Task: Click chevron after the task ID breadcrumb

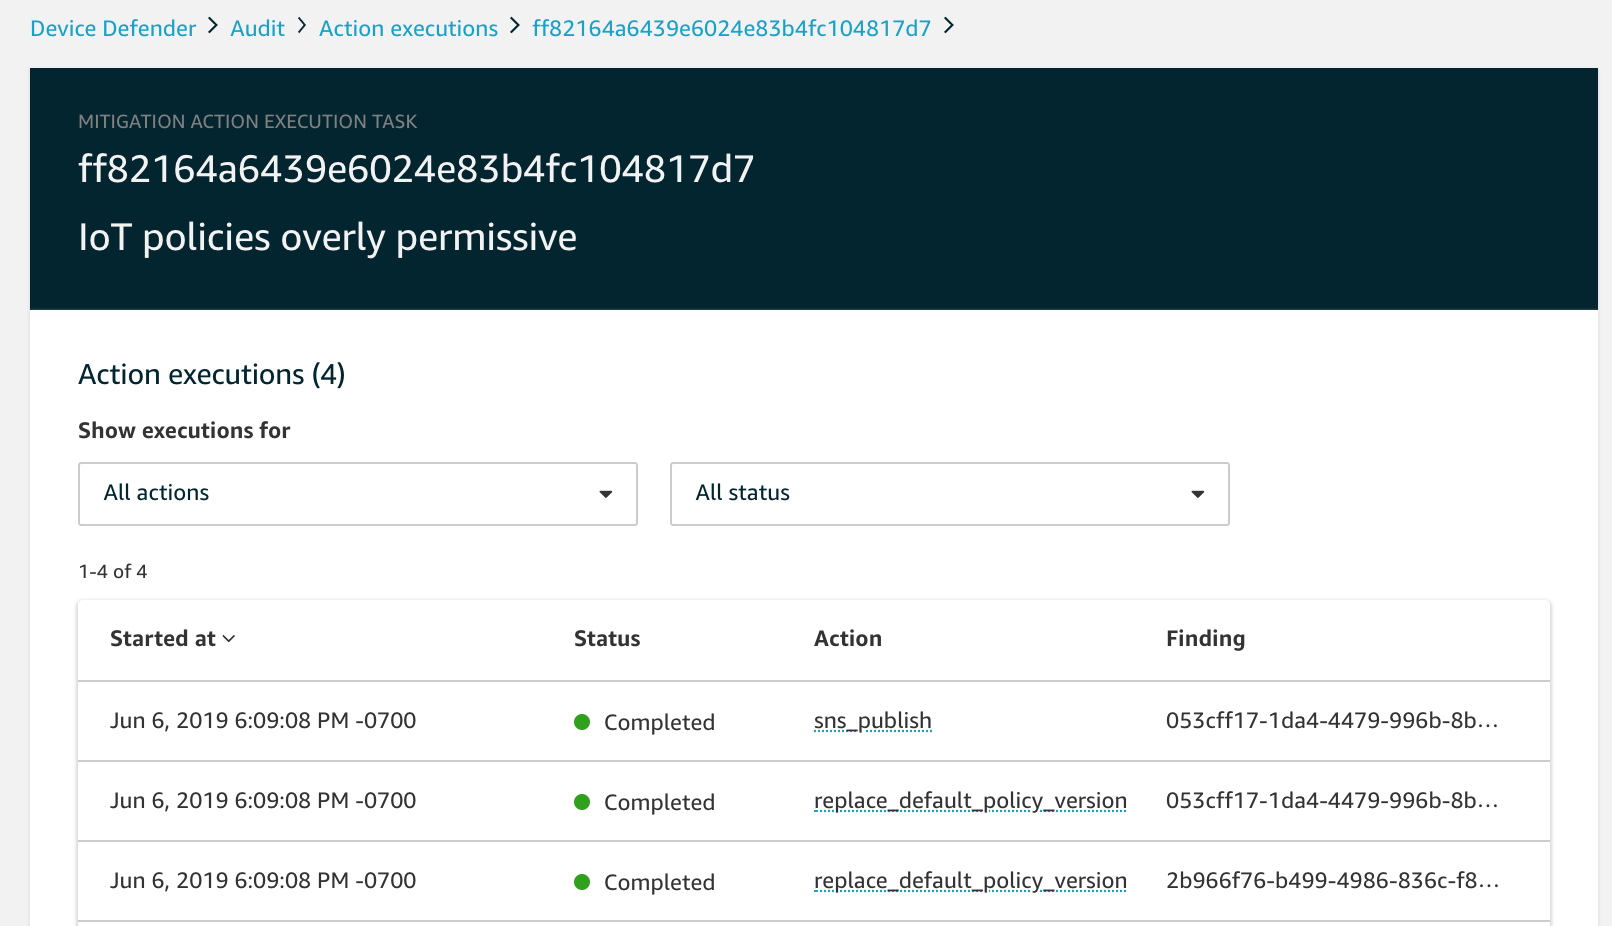Action: pyautogui.click(x=949, y=27)
